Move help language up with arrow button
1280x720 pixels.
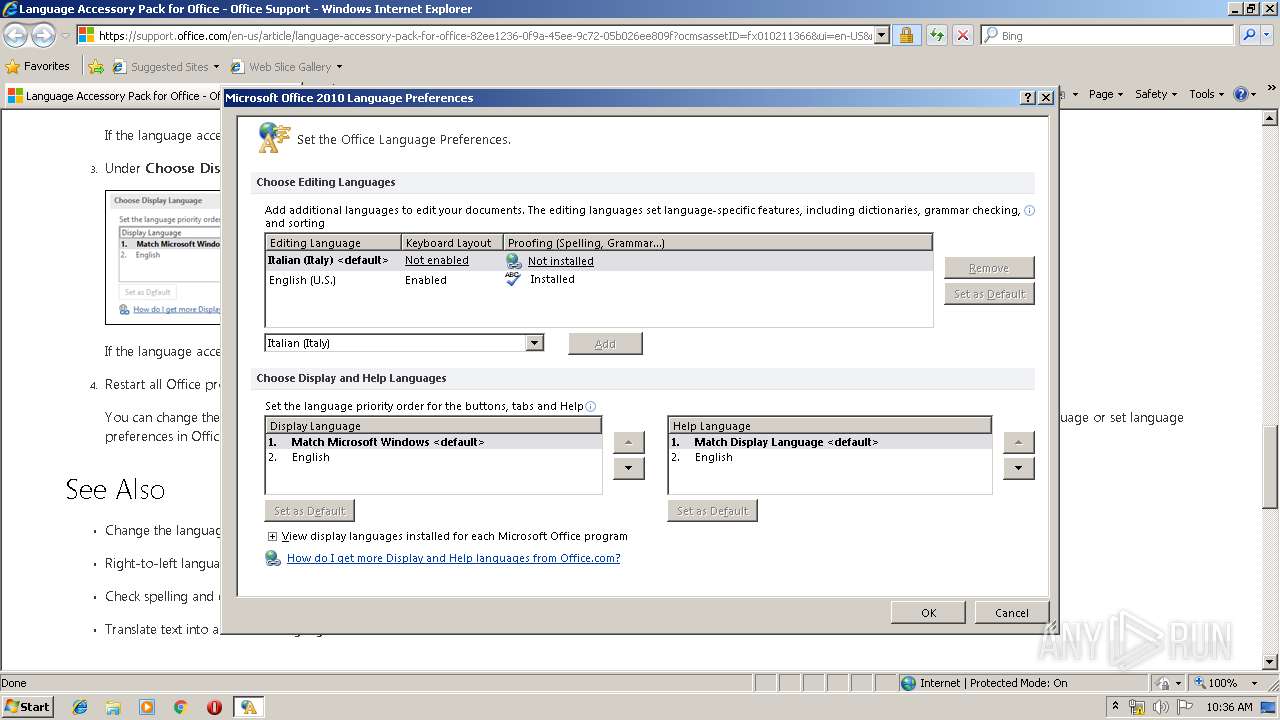1018,442
